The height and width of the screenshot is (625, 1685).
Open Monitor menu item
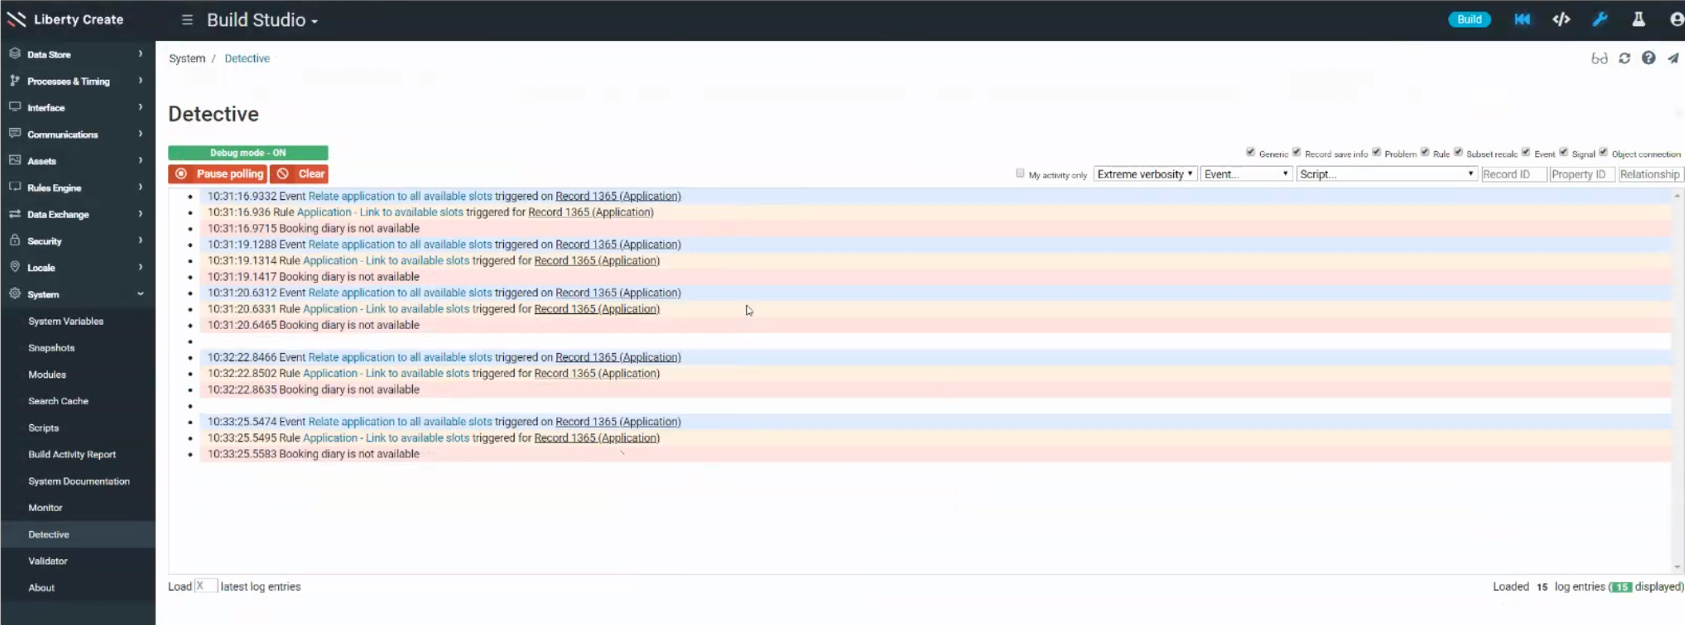(45, 508)
